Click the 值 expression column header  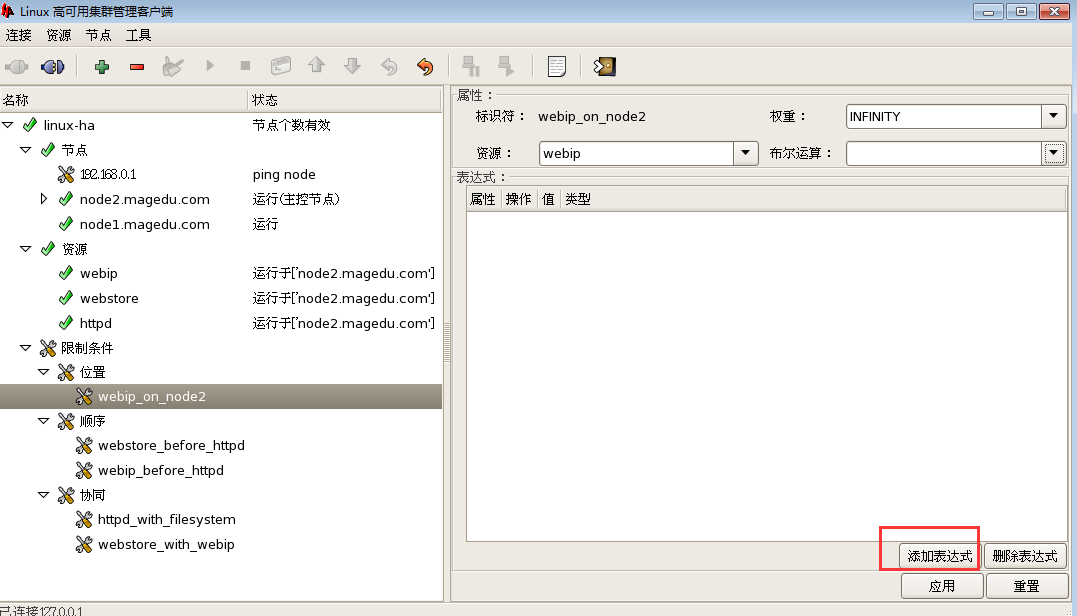[x=548, y=199]
